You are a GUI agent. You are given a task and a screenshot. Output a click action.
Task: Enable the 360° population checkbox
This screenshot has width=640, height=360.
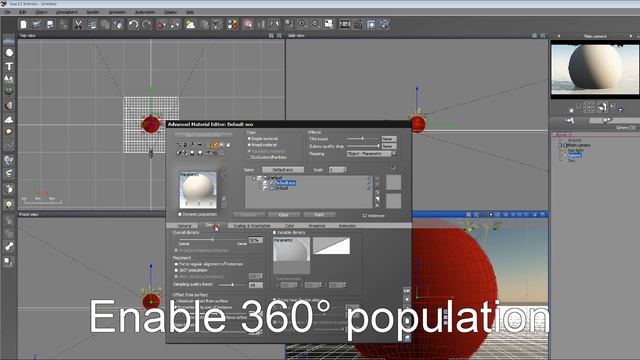(x=176, y=270)
